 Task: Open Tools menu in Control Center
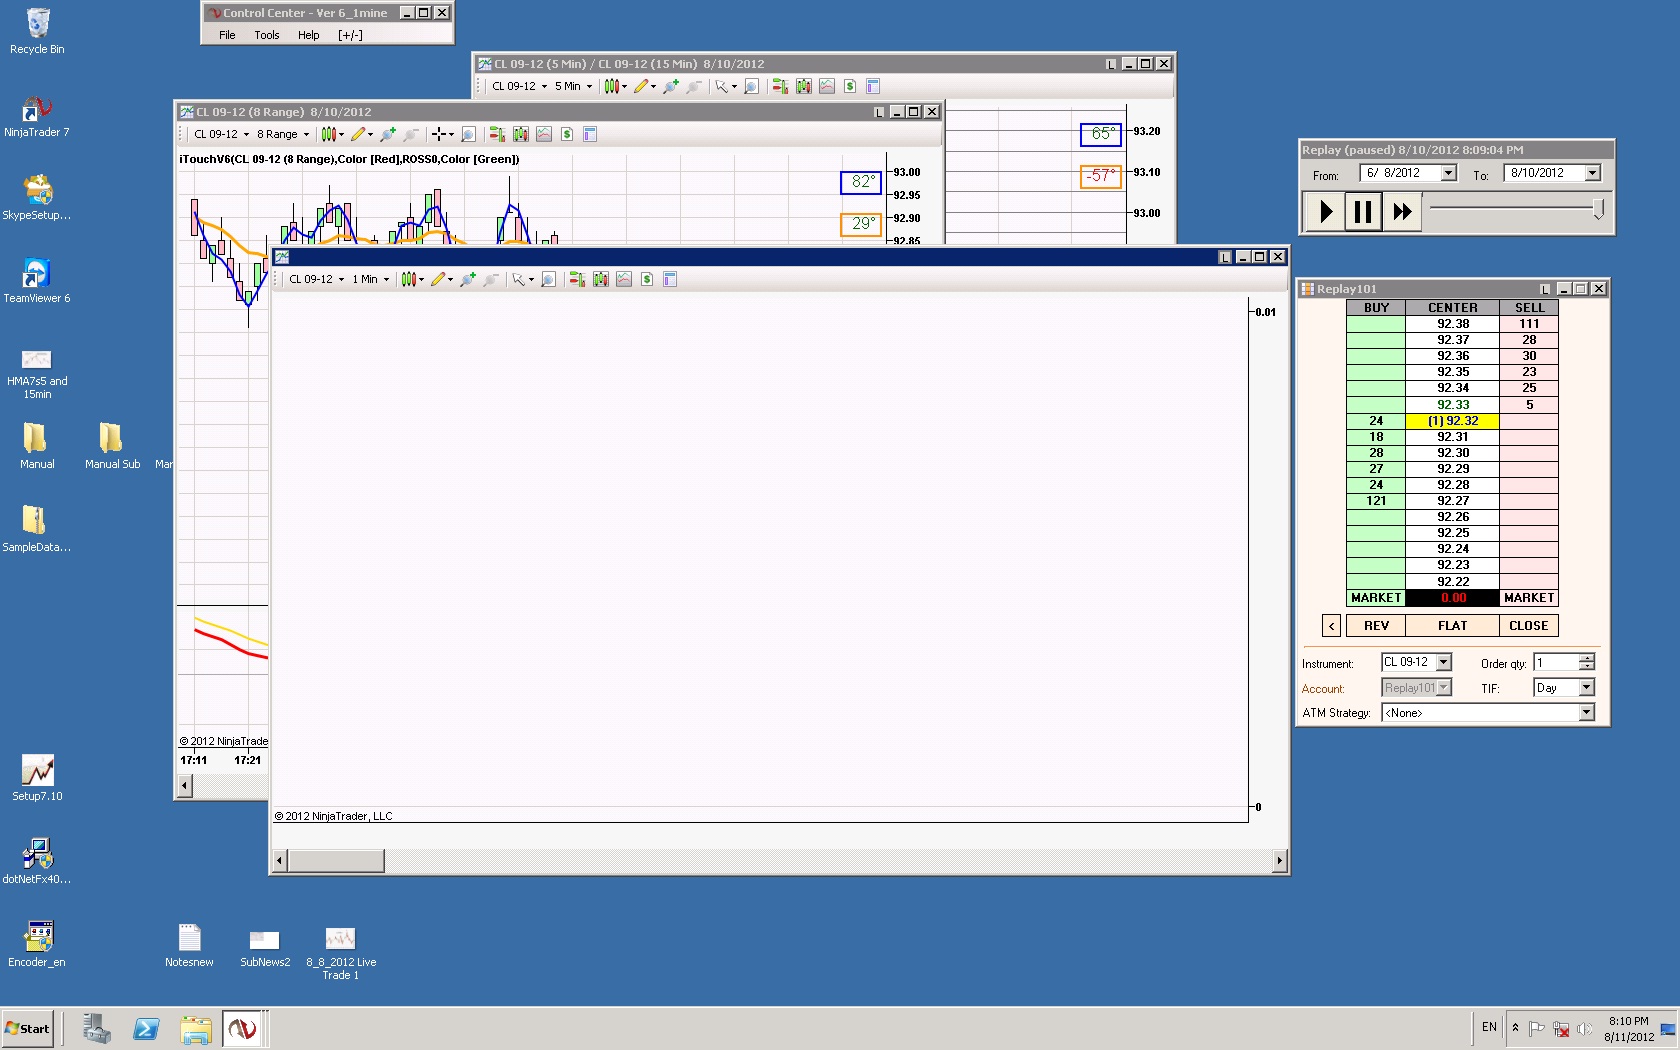point(266,35)
